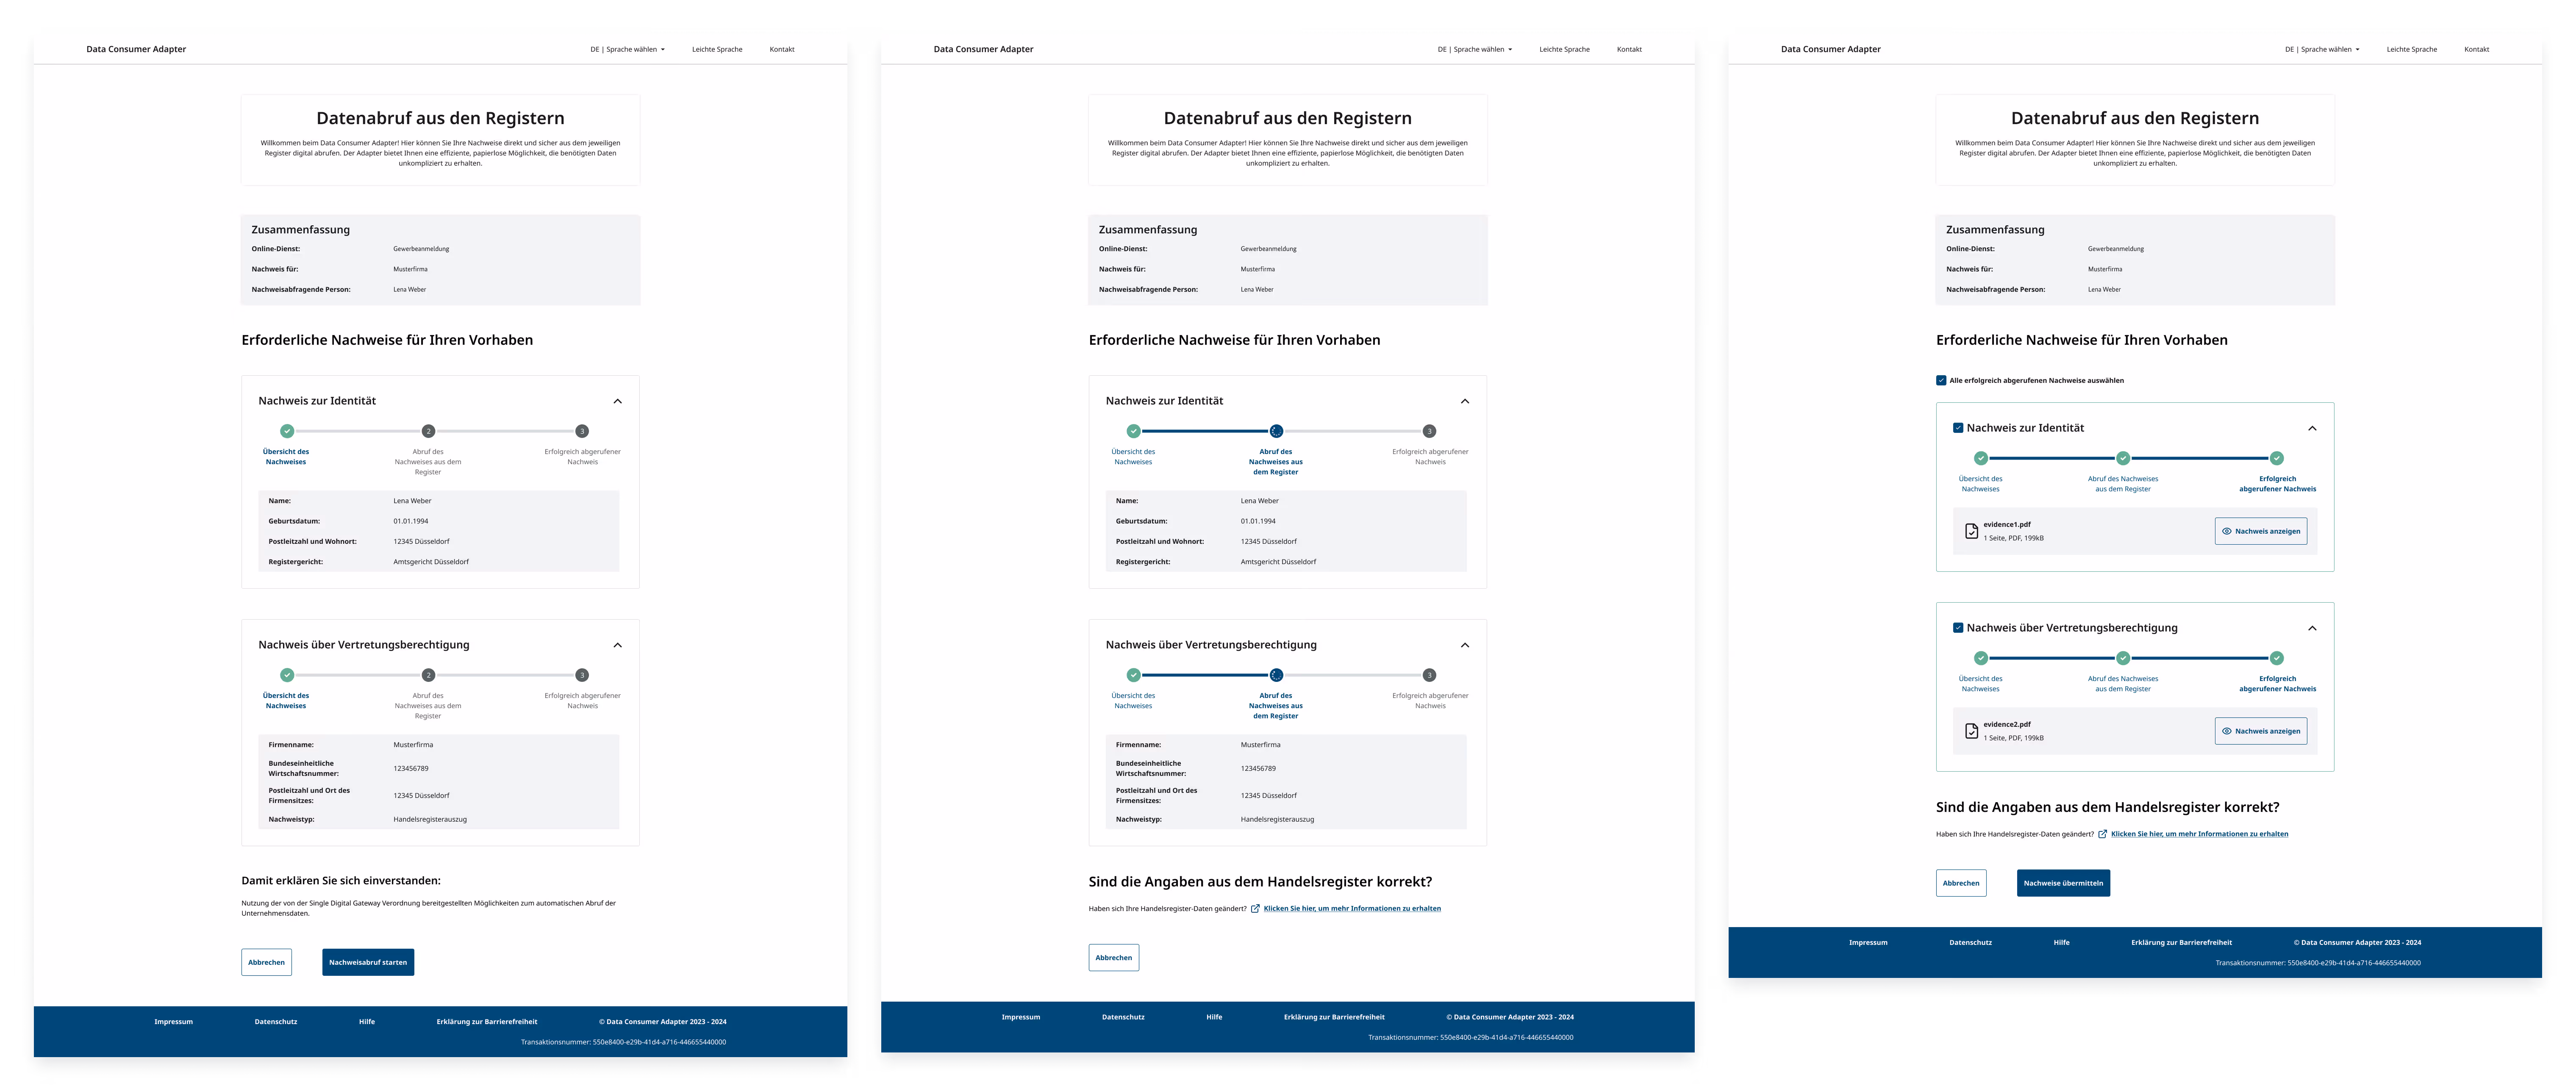Screen dimensions: 2576x1091
Task: Click the evidence2.pdf document file icon
Action: tap(1971, 731)
